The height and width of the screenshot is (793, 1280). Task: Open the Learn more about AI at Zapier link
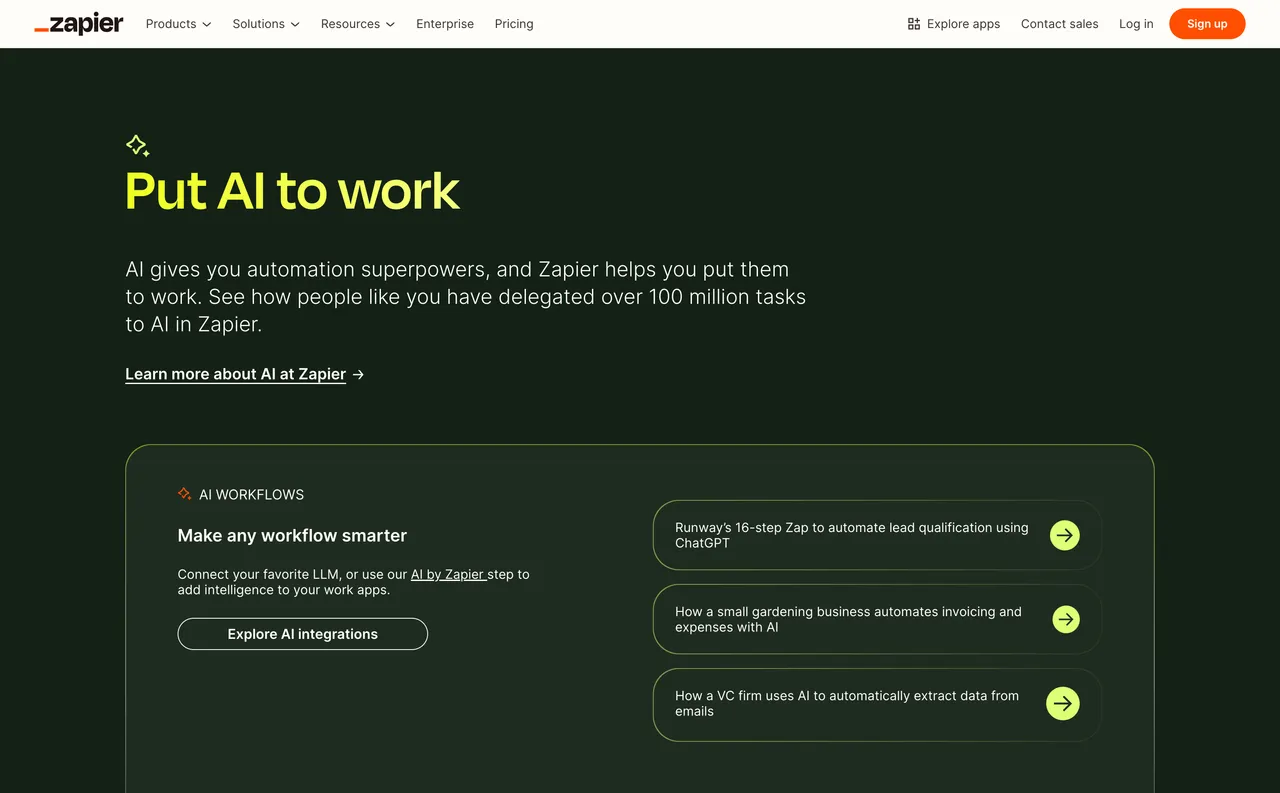pos(235,373)
